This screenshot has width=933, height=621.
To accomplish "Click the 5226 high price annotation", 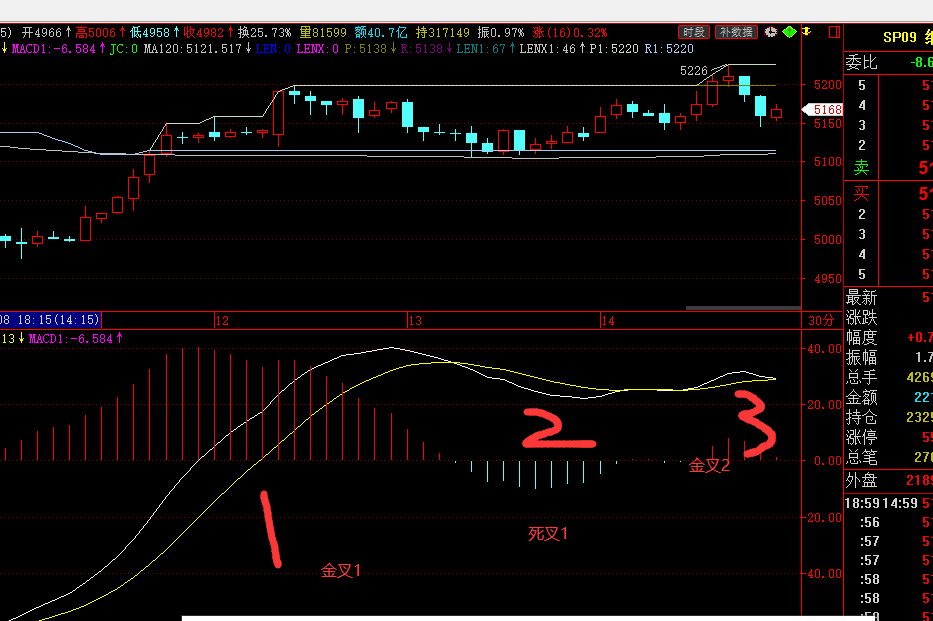I will coord(694,71).
